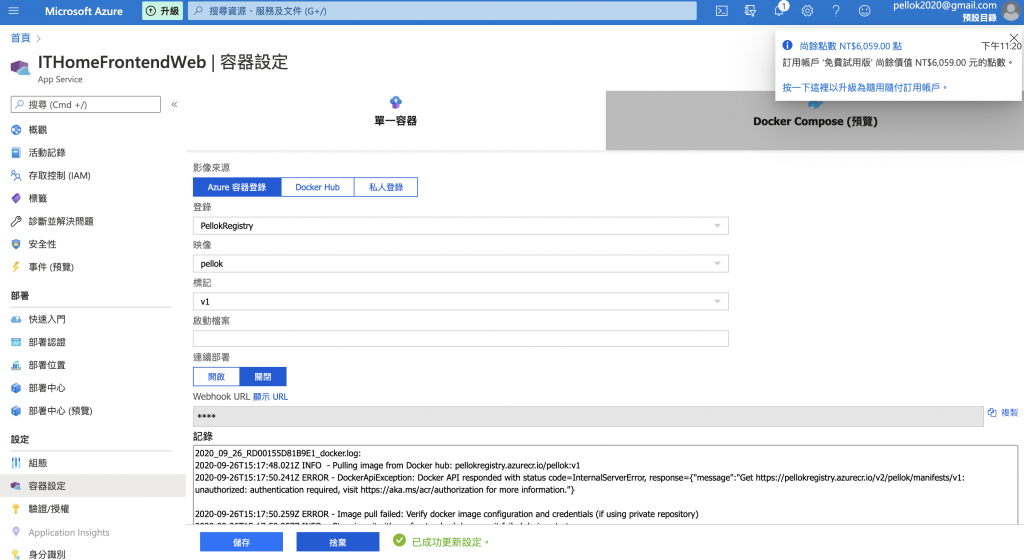Switch to the Docker Compose (預覽) tab
The width and height of the screenshot is (1024, 560).
pos(815,121)
